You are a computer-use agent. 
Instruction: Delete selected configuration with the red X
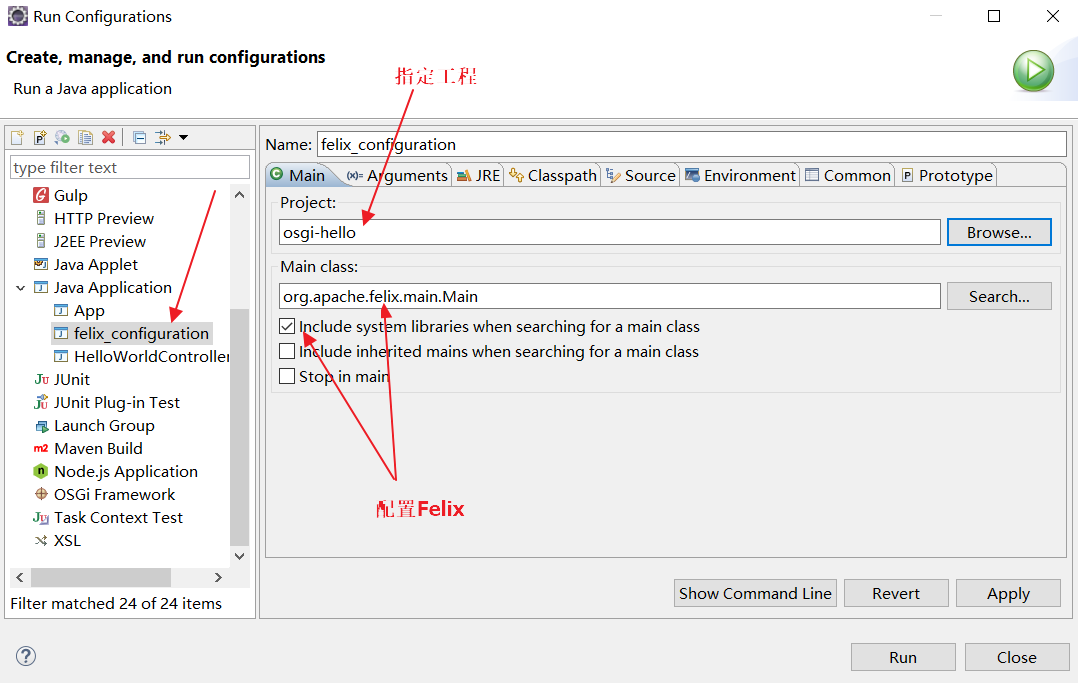pyautogui.click(x=108, y=138)
